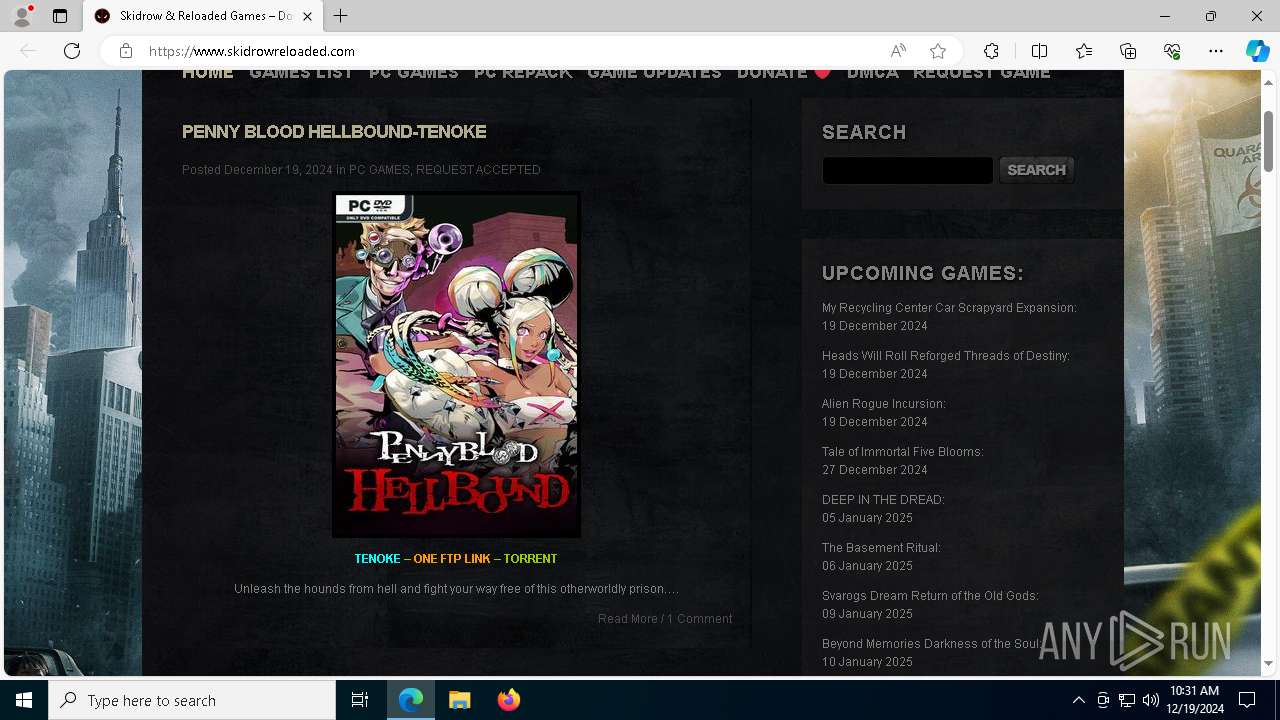The image size is (1280, 720).
Task: Open the PC GAMES menu item
Action: tap(413, 73)
